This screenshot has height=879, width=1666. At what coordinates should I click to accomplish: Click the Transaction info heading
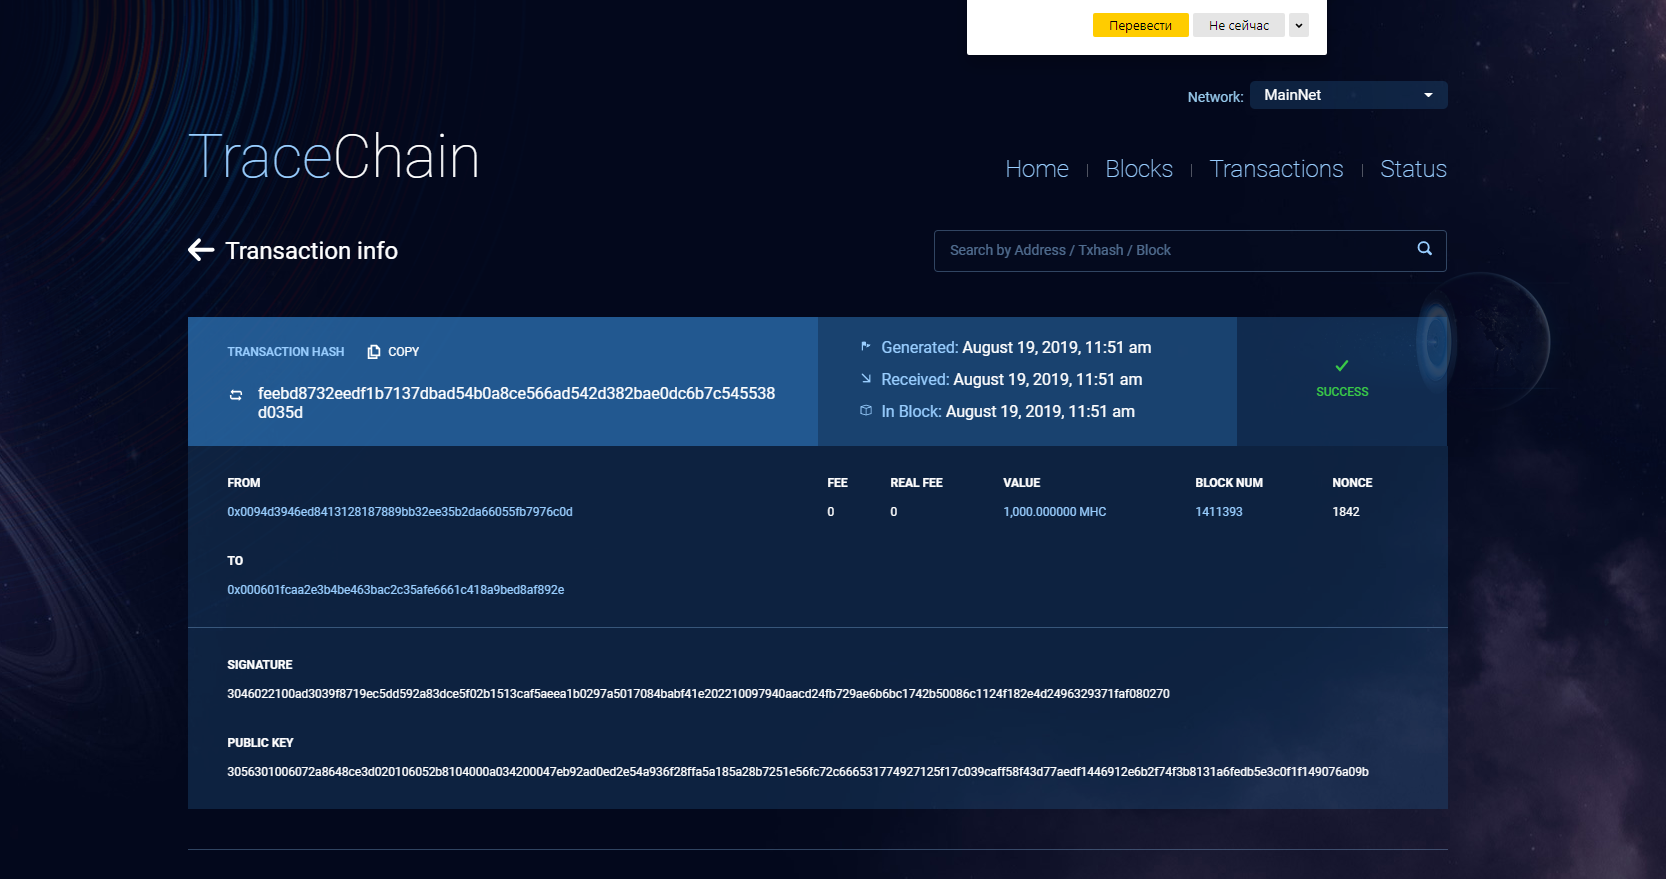(x=311, y=251)
